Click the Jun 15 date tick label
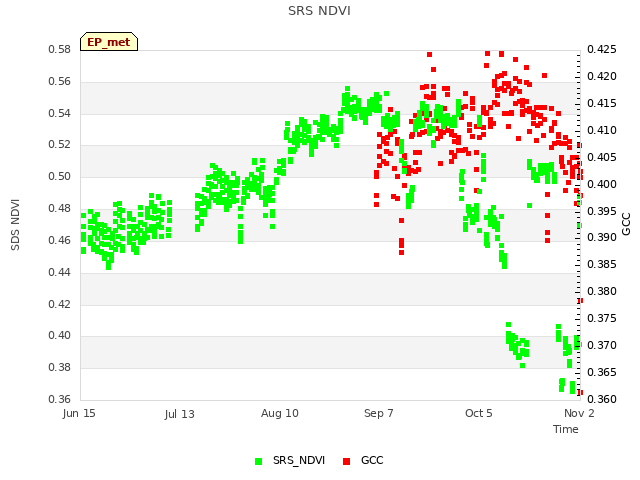Screen dimensions: 640x480 click(x=79, y=413)
